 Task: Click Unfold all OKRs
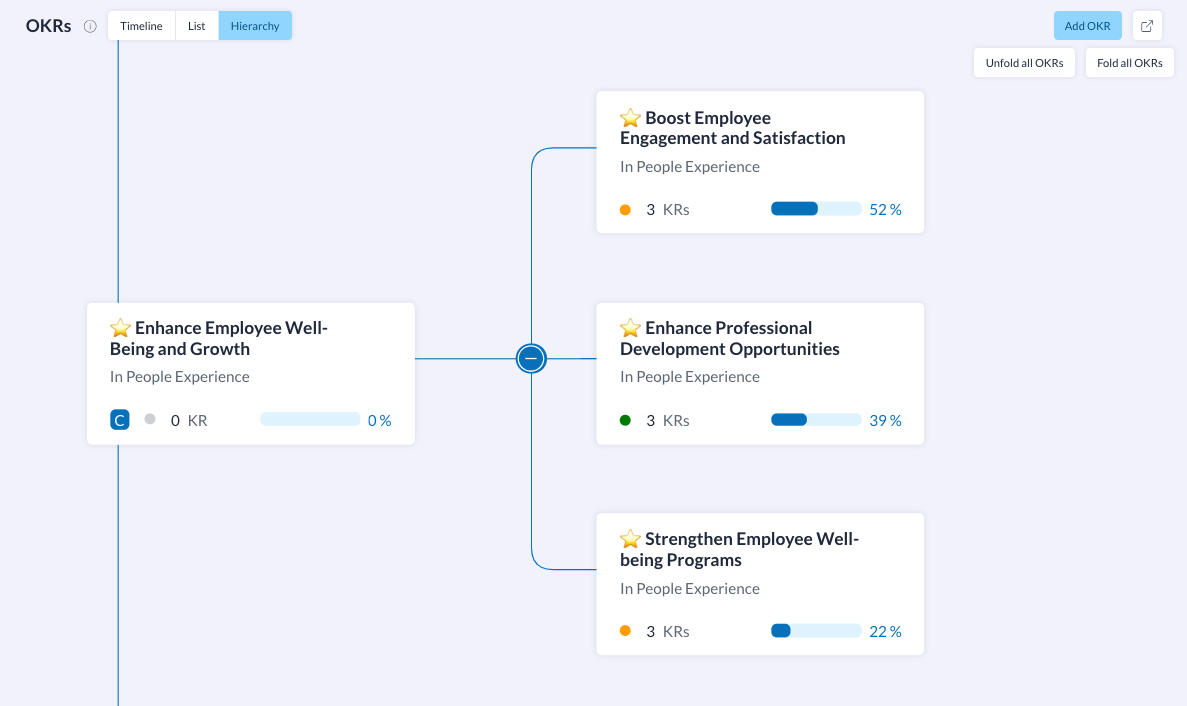1024,63
